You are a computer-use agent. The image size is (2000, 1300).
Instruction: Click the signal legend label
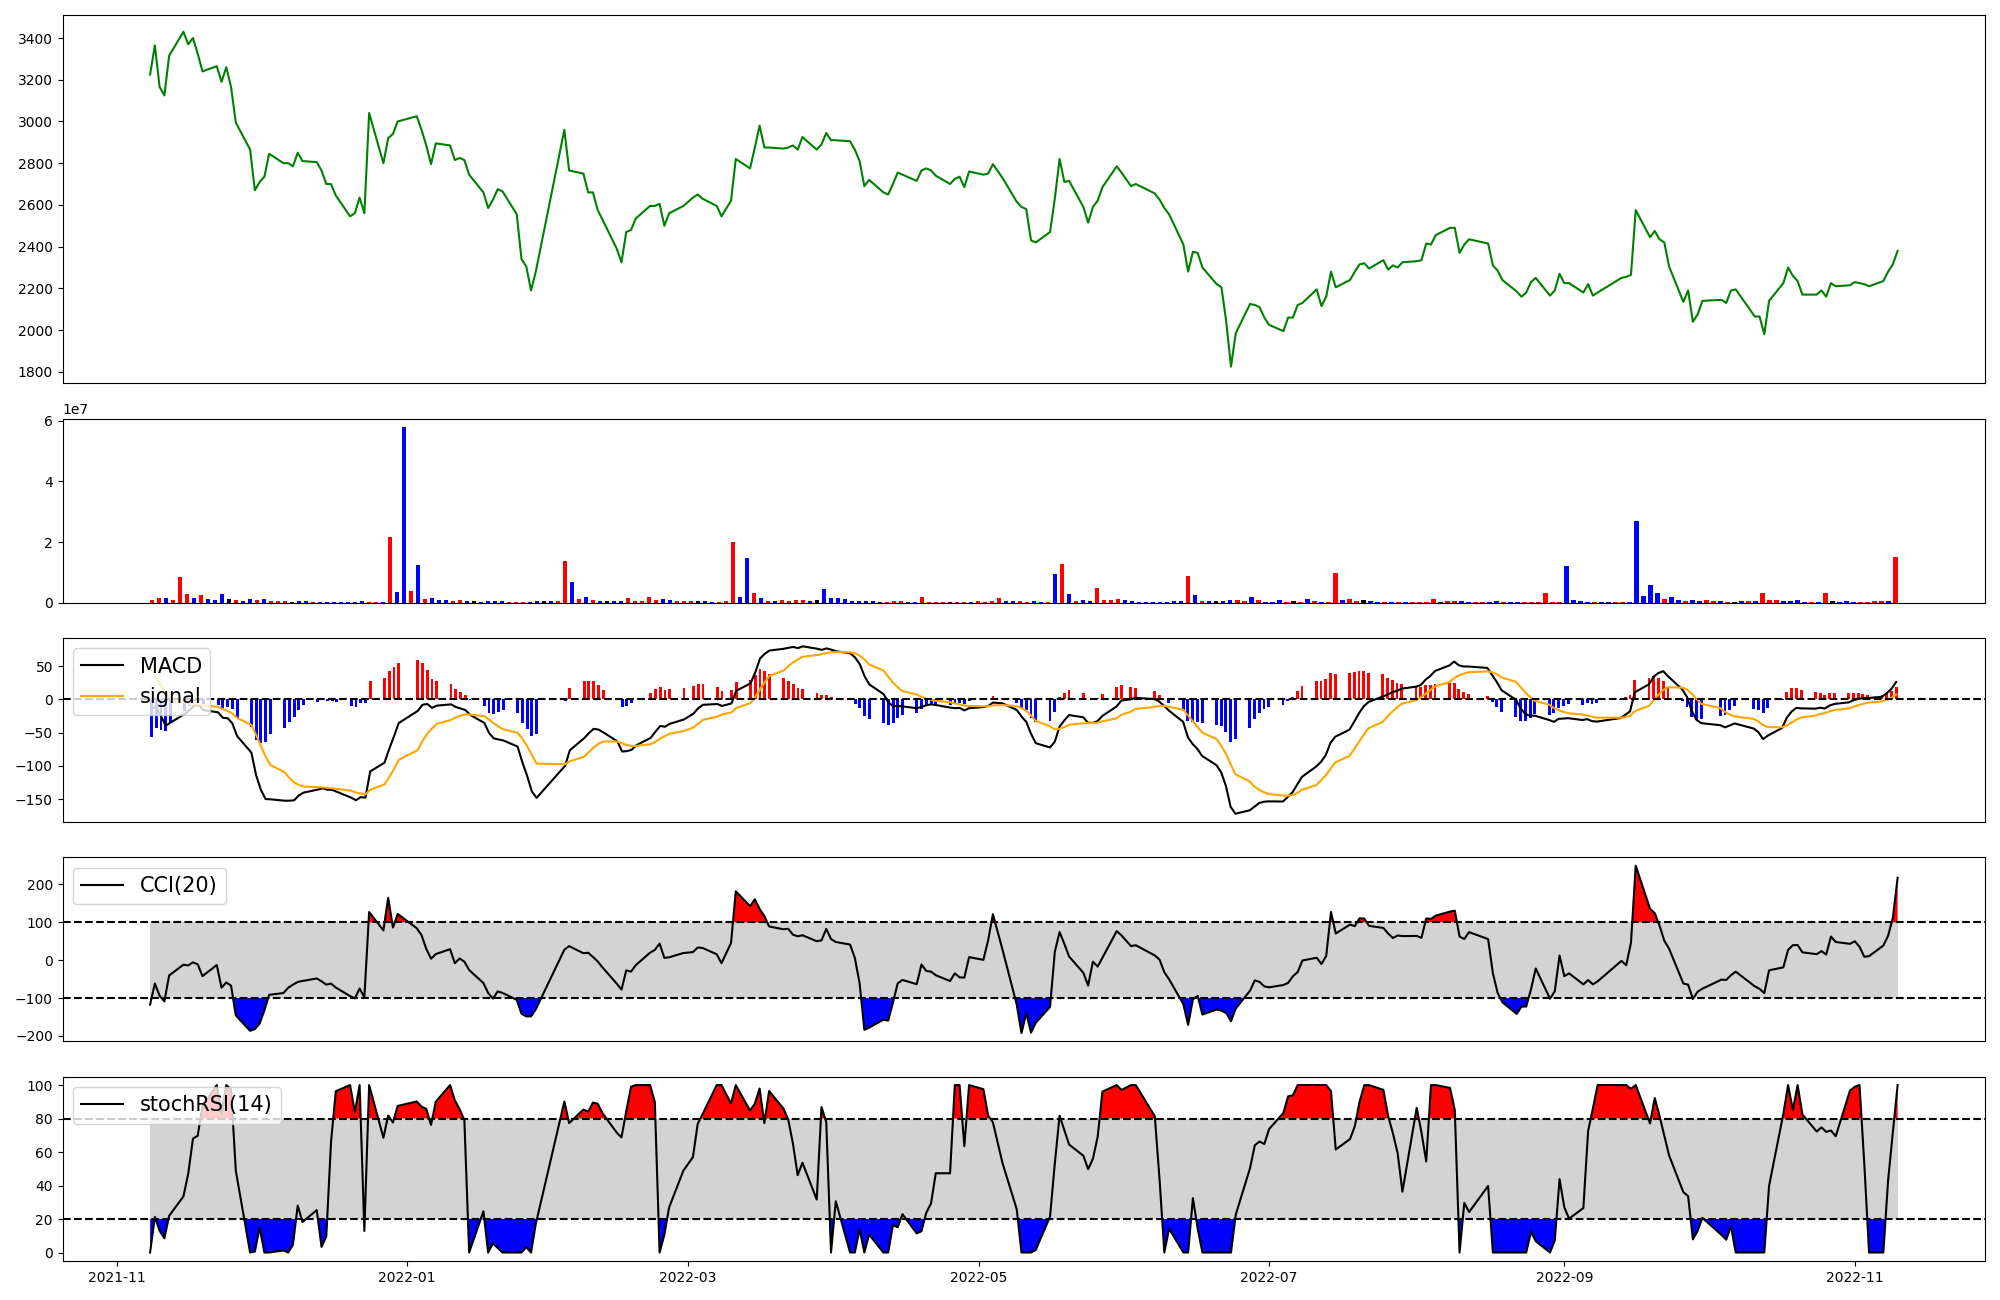[x=170, y=696]
